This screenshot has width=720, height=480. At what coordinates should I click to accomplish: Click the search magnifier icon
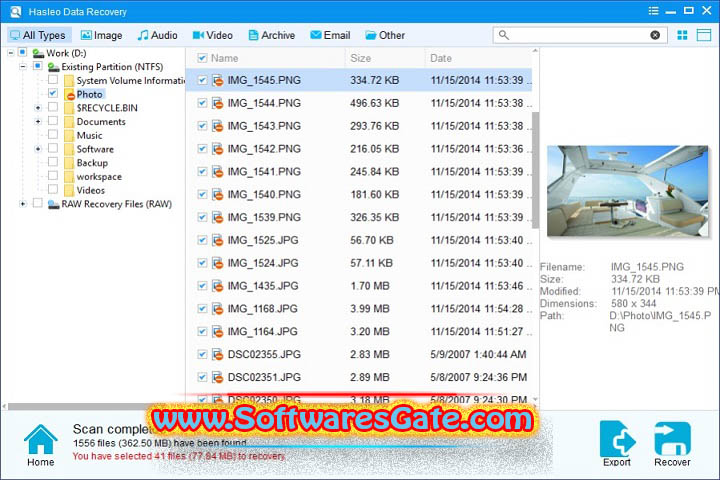504,35
